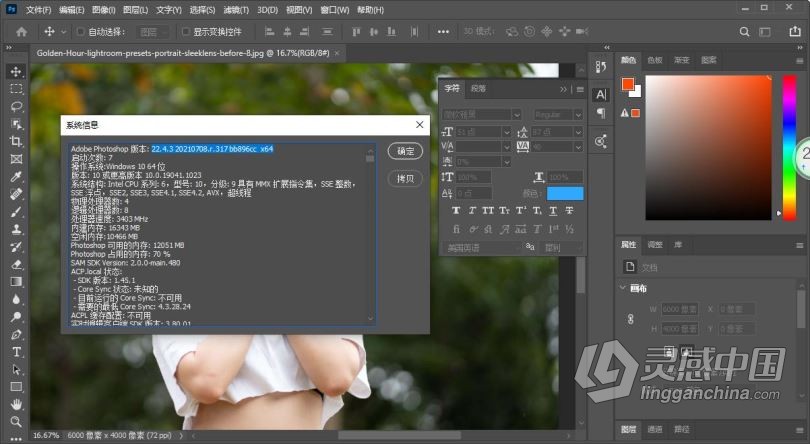Click the blue text color swatch
Screen dimensions: 810x444
(x=565, y=193)
